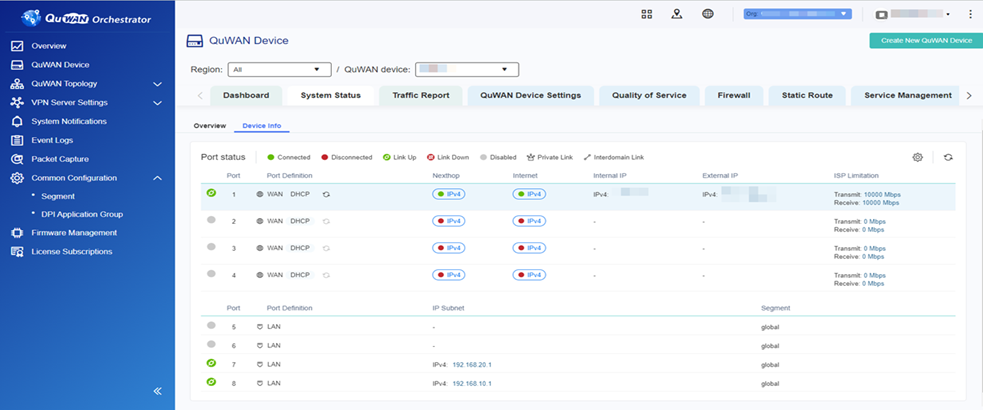Click the QuWAN Orchestrator logo
This screenshot has height=410, width=983.
(87, 19)
